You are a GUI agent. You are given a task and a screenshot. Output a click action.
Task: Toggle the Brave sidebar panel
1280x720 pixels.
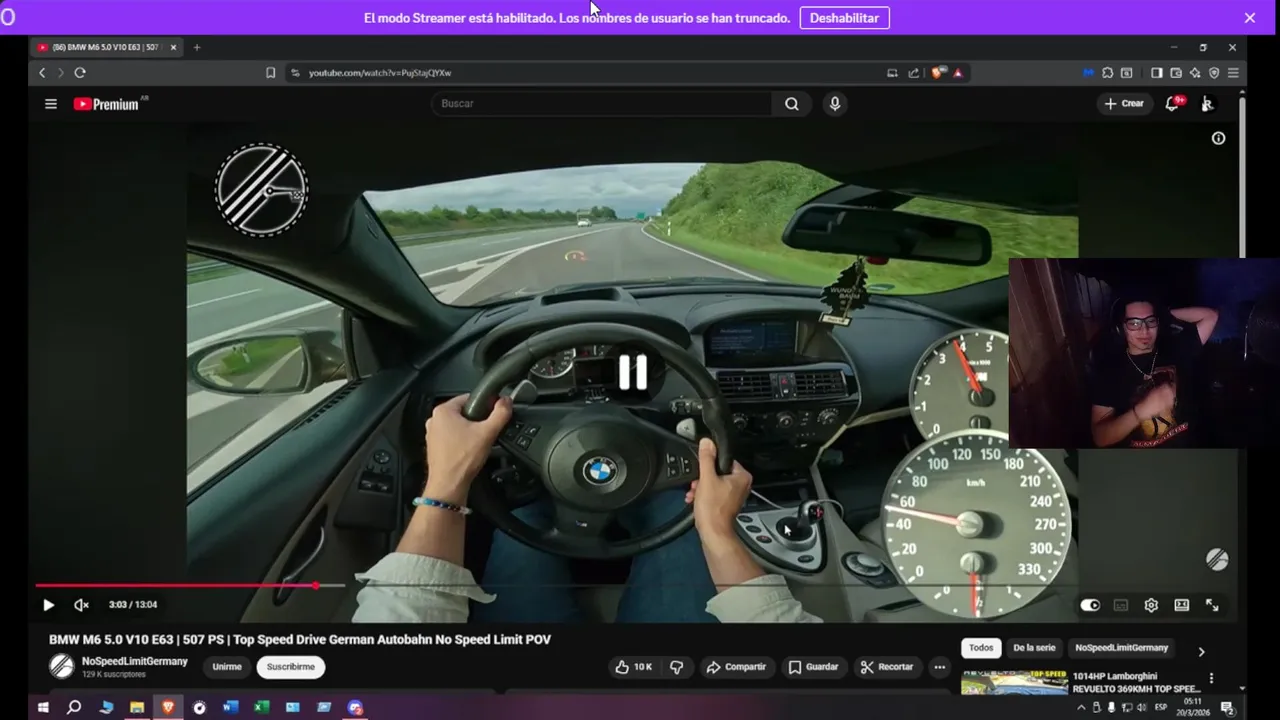[1157, 73]
